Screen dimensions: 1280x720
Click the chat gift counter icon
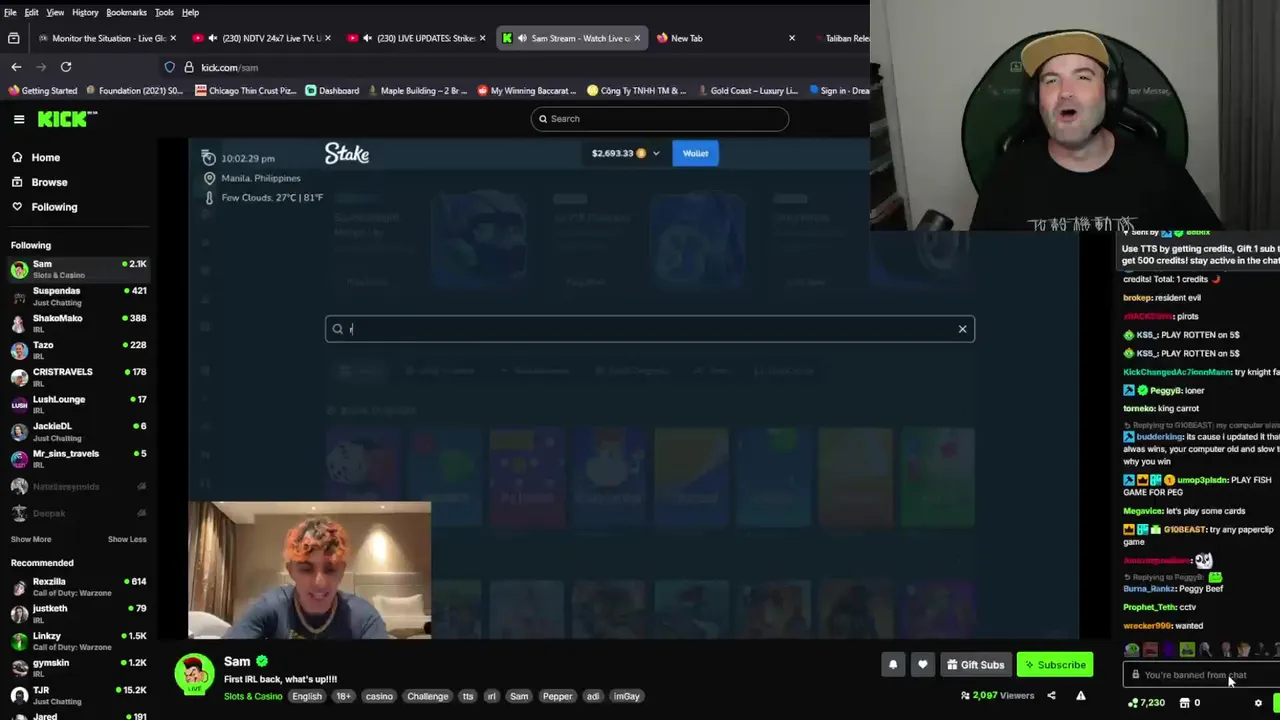pyautogui.click(x=1184, y=703)
